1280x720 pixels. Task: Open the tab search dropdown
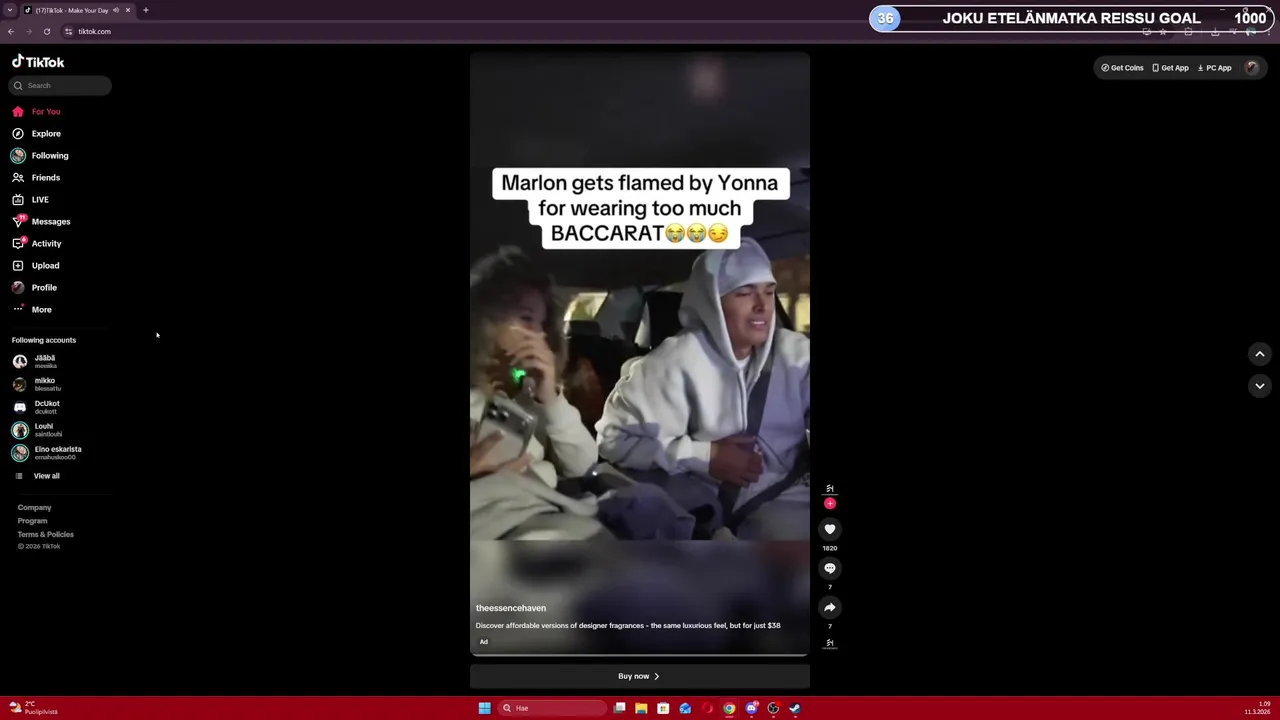[9, 10]
